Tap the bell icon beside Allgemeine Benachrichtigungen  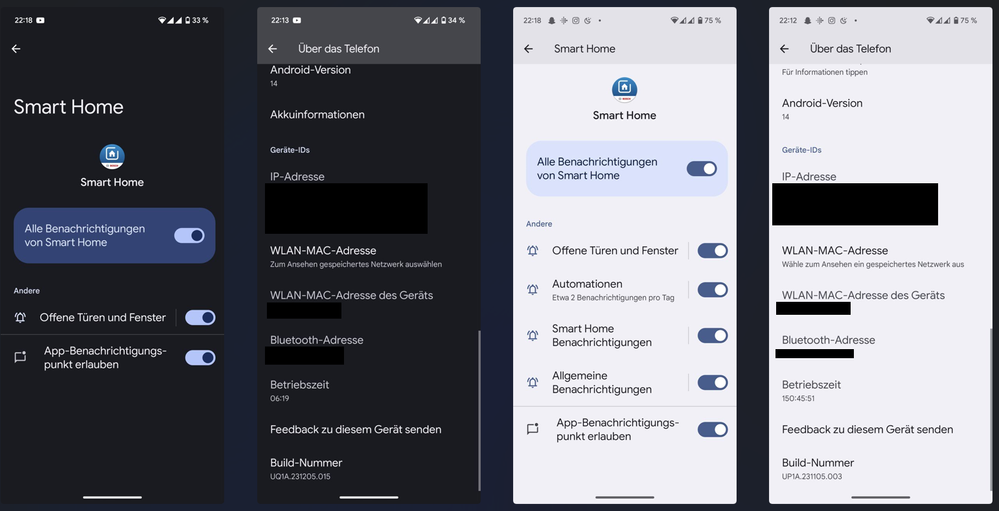tap(532, 382)
